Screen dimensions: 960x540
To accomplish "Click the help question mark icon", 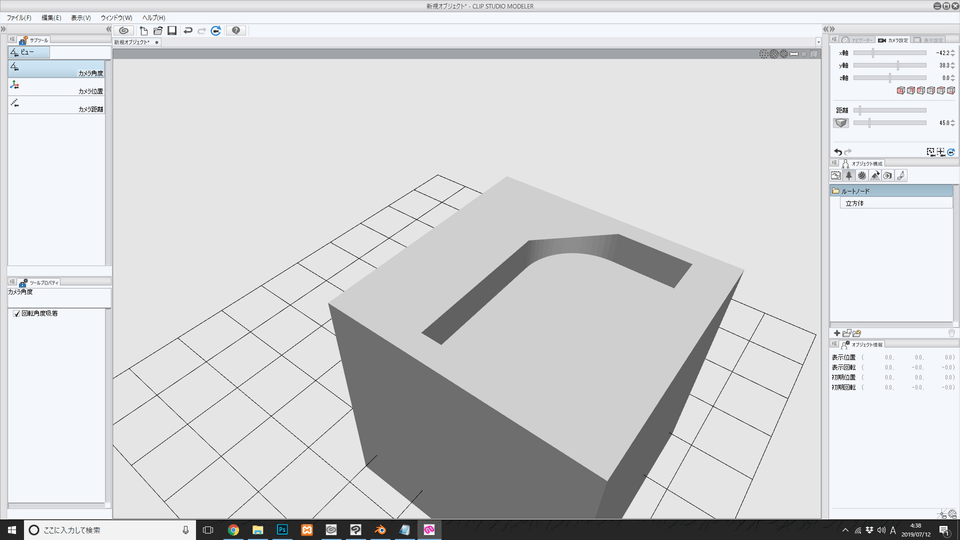I will coord(236,31).
